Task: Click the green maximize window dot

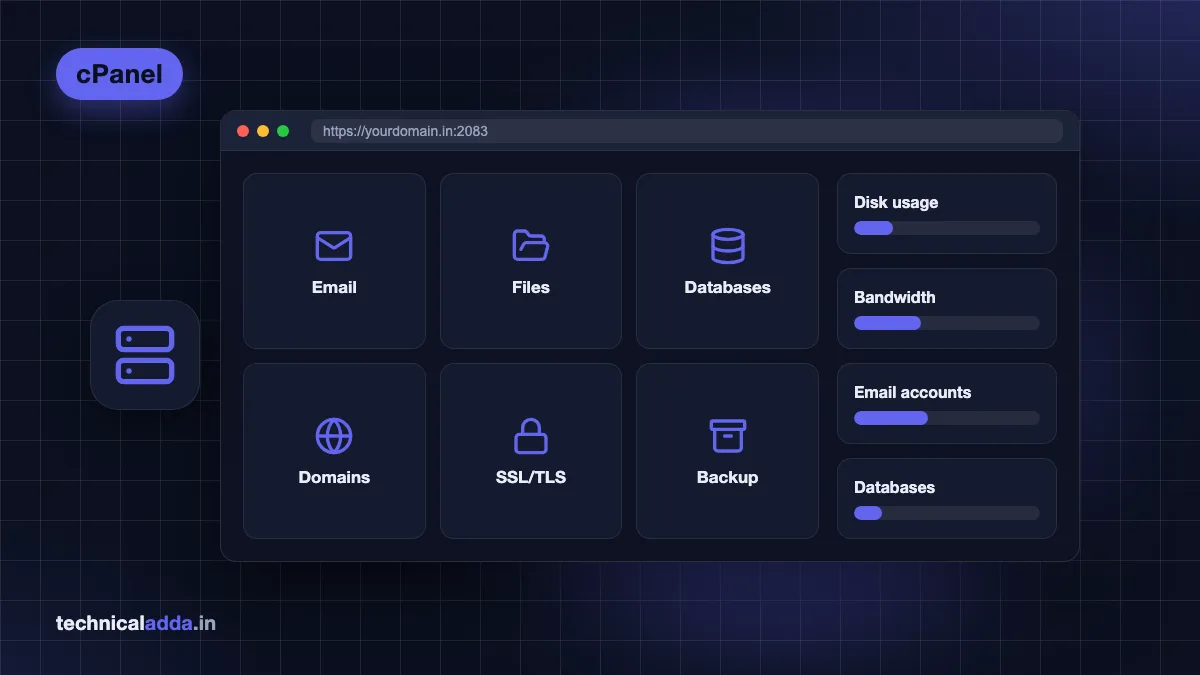Action: click(283, 131)
